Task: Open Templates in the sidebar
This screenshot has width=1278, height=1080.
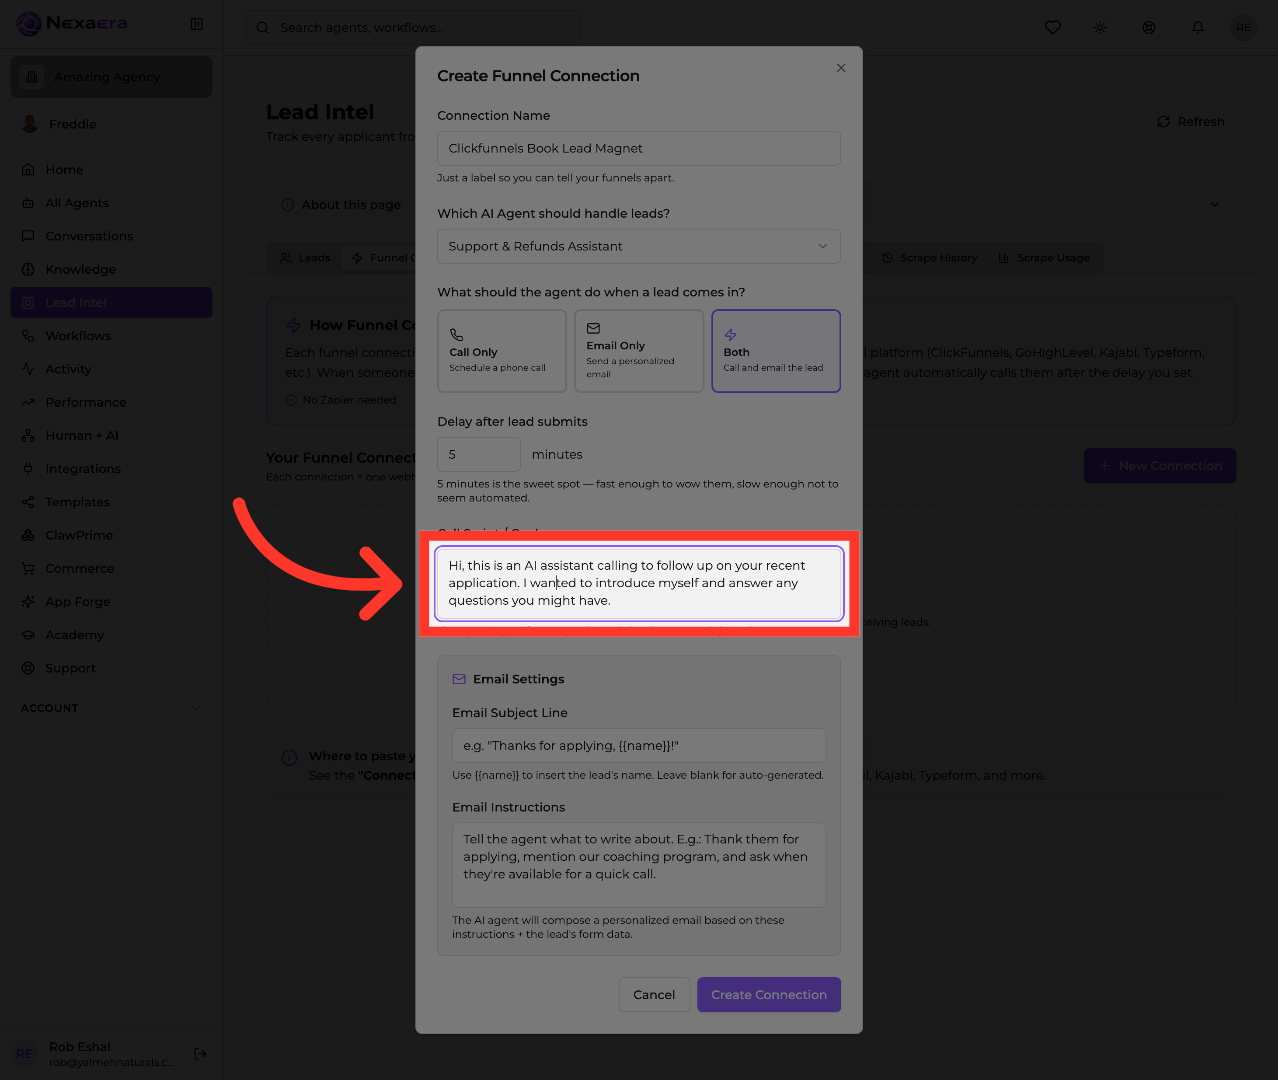Action: tap(111, 502)
